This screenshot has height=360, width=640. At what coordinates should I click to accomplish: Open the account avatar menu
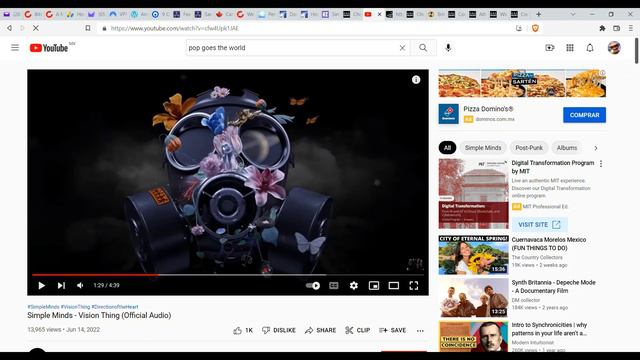614,48
